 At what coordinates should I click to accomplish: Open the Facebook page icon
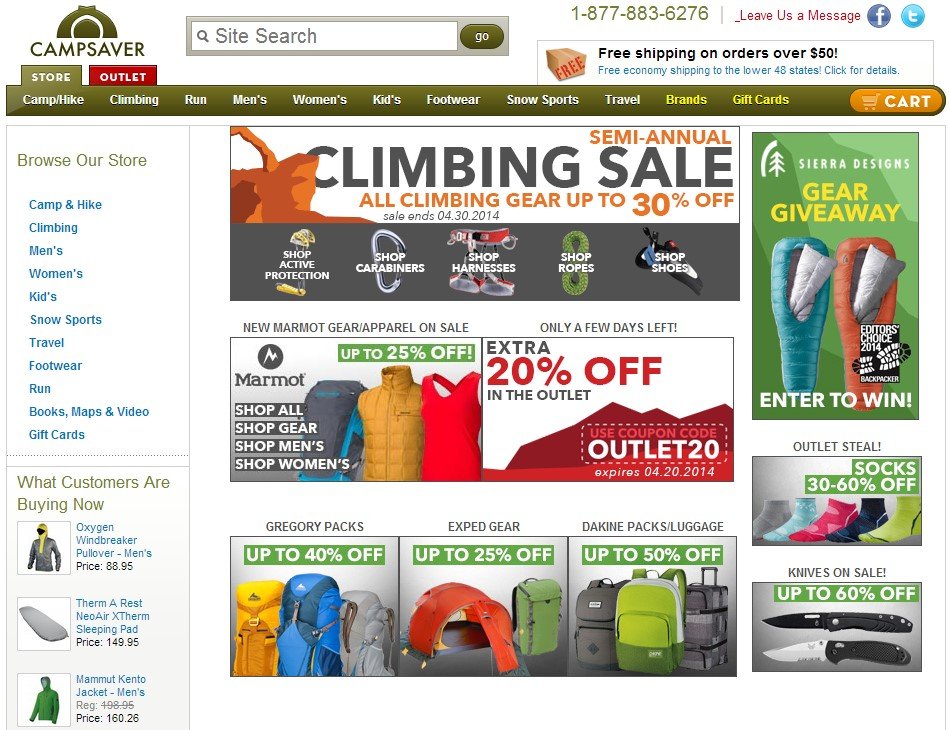pyautogui.click(x=879, y=16)
